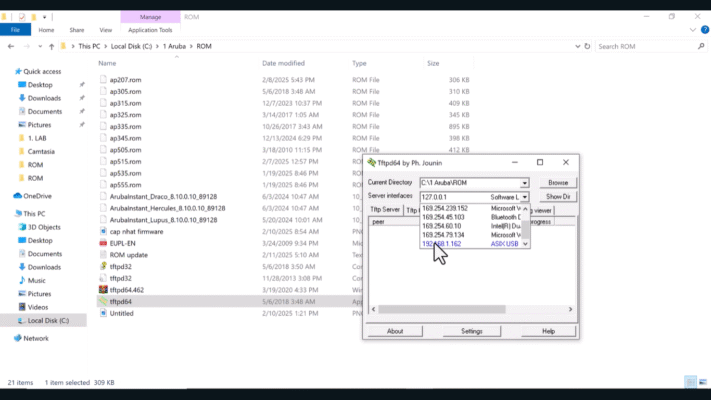
Task: Expand the ribbon chevron
Action: coord(692,30)
